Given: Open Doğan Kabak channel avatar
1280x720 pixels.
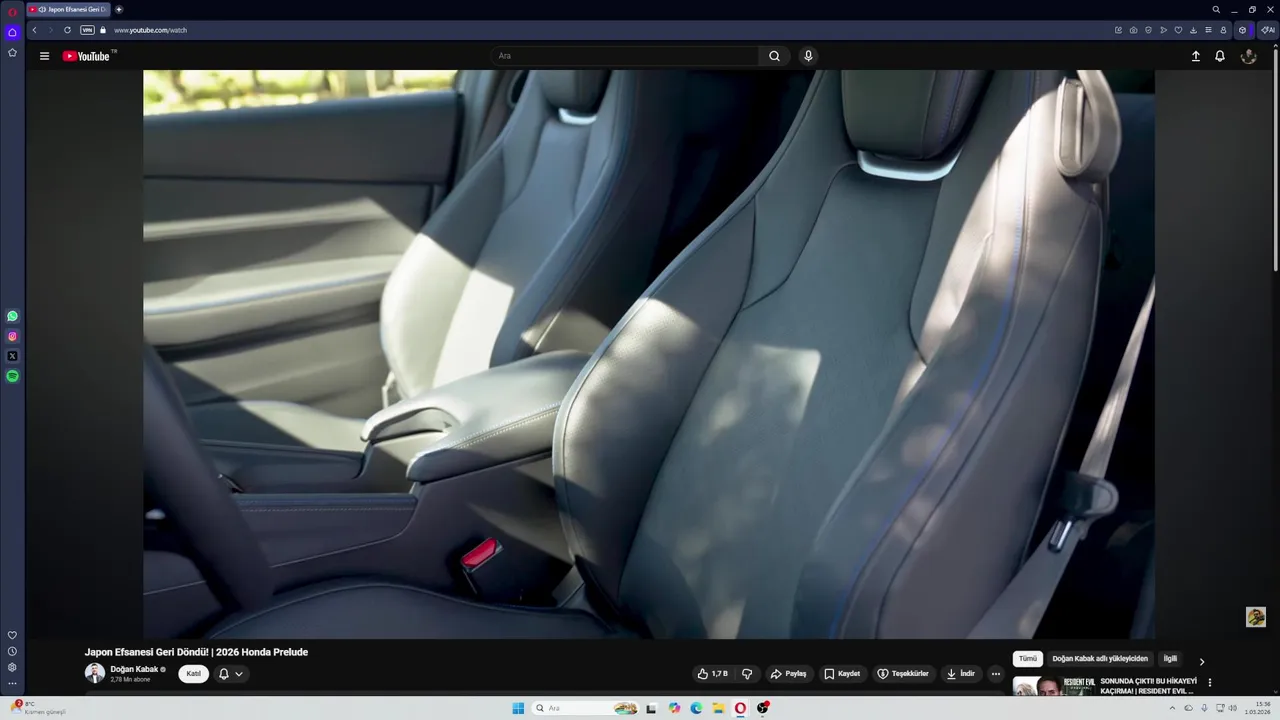Looking at the screenshot, I should click(94, 673).
